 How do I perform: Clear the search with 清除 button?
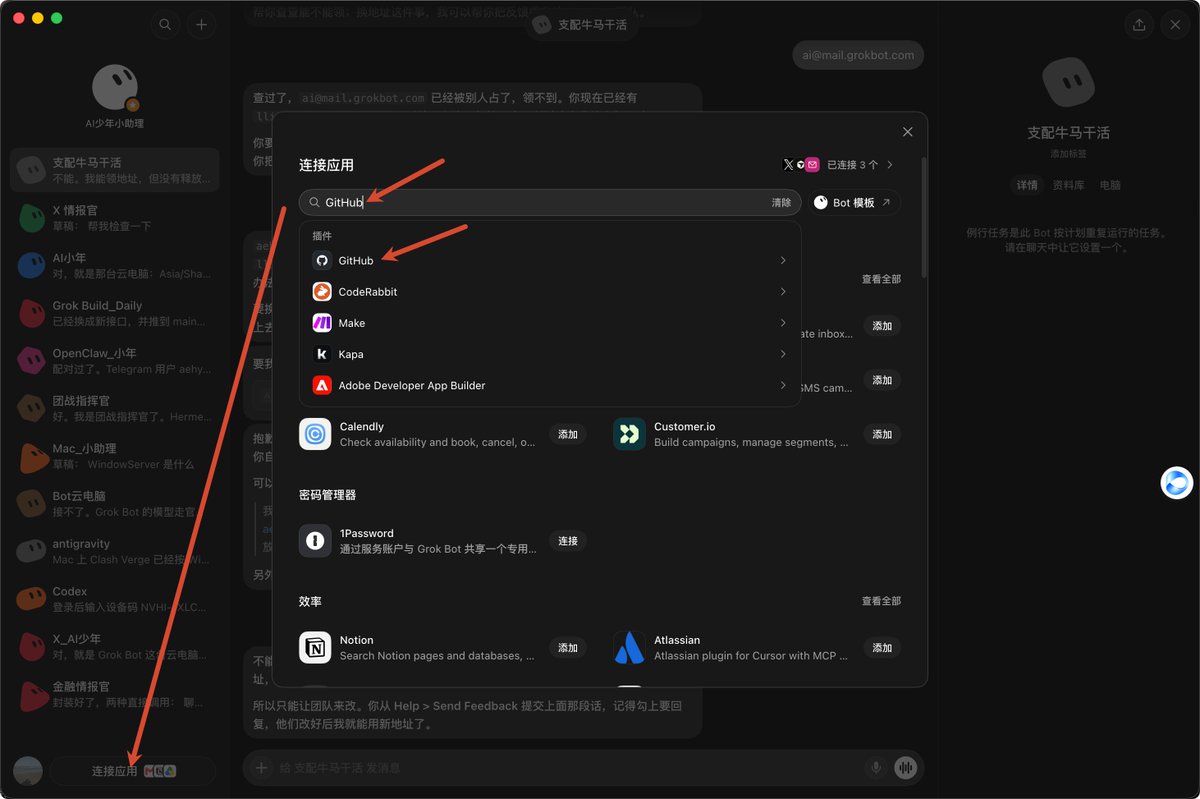[x=781, y=202]
